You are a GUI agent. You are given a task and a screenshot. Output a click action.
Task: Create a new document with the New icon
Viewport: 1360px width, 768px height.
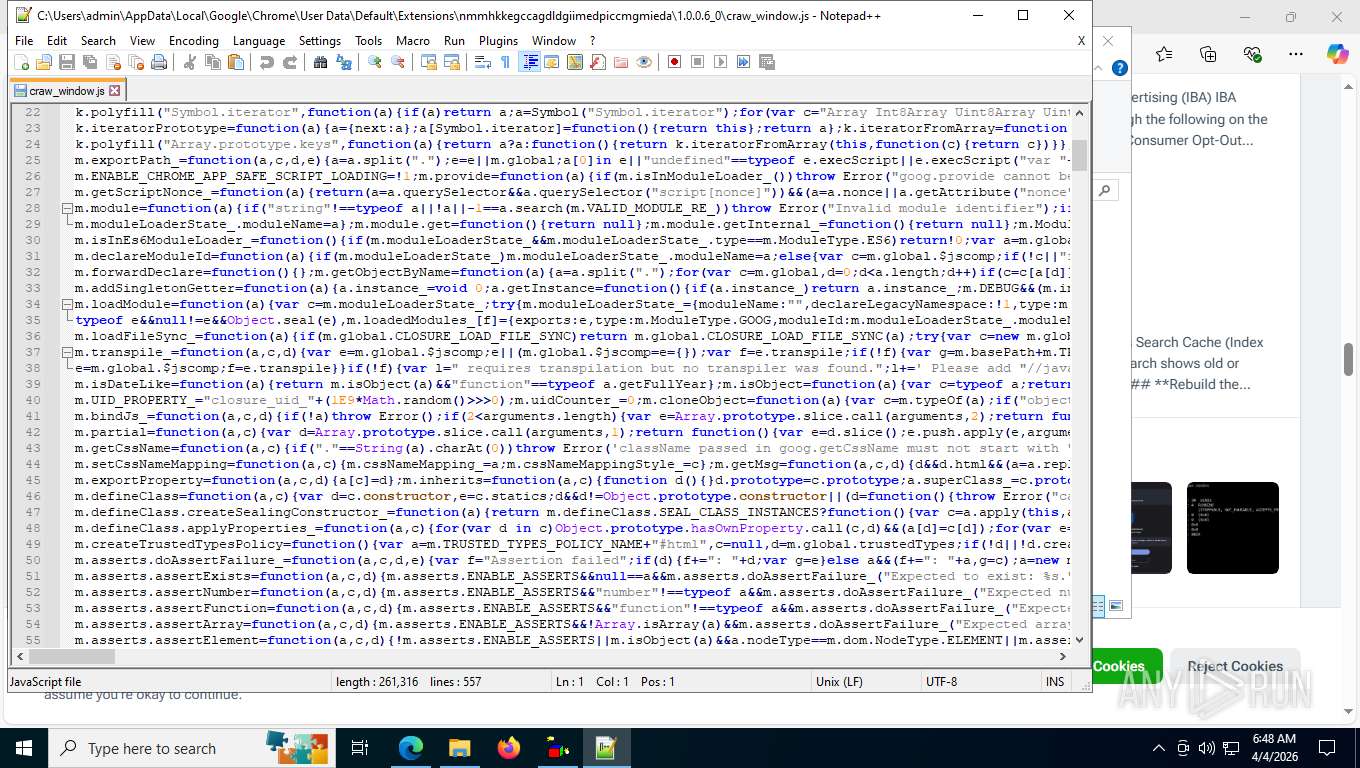point(22,62)
